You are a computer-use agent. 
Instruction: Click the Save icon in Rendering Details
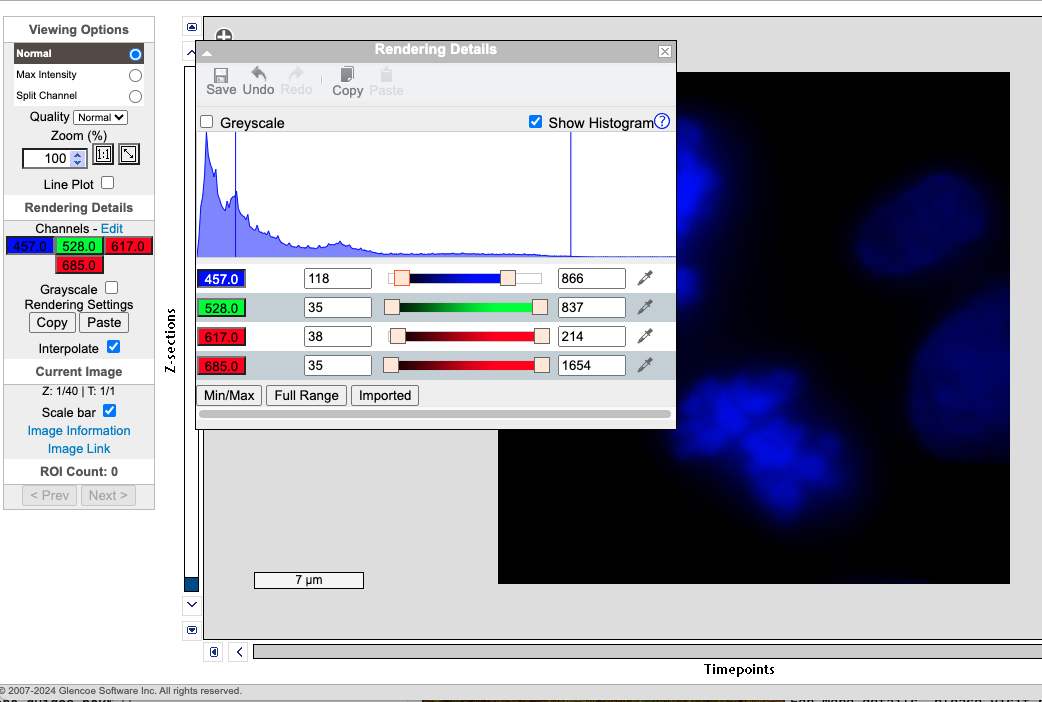221,82
